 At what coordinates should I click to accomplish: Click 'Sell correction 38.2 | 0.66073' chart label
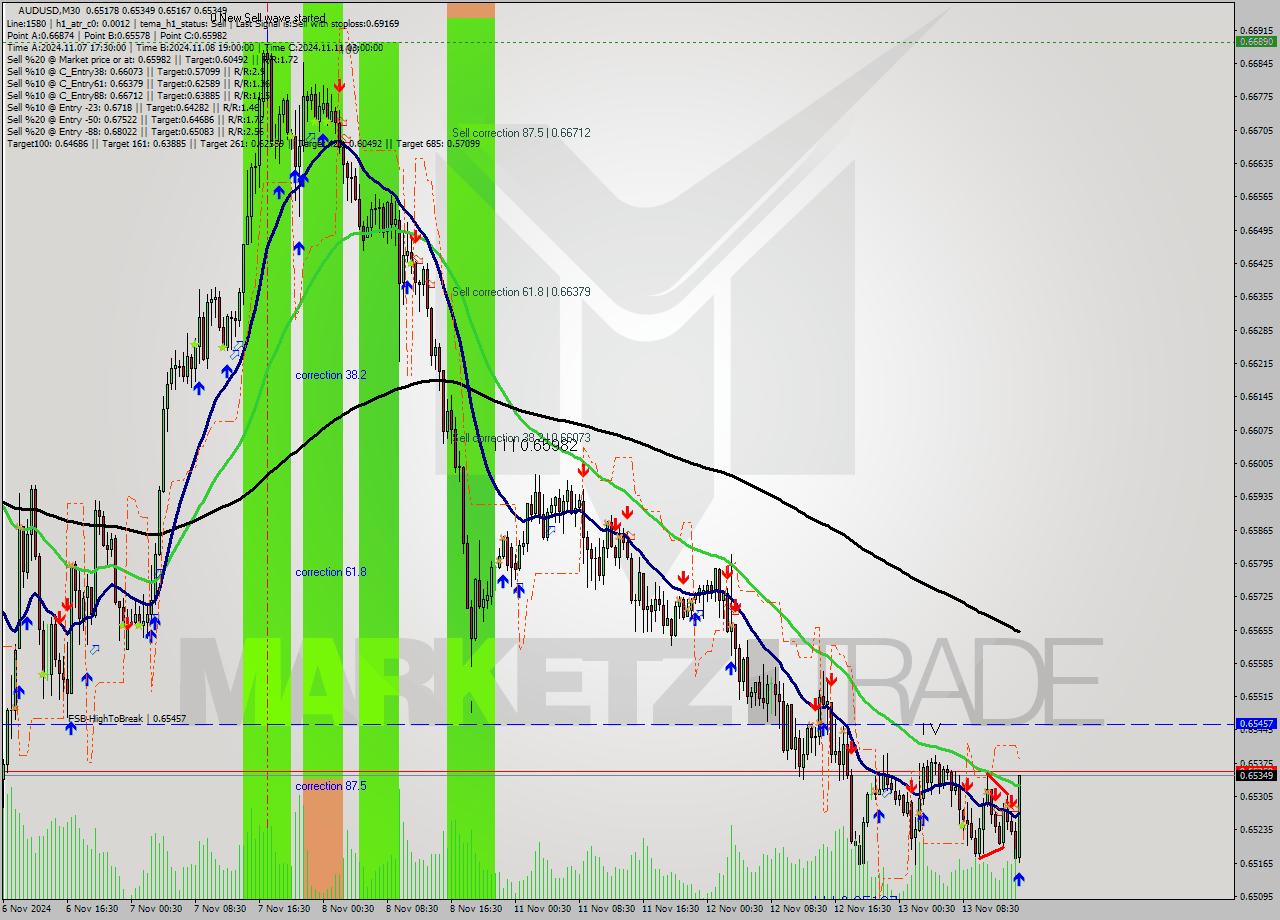(x=521, y=438)
